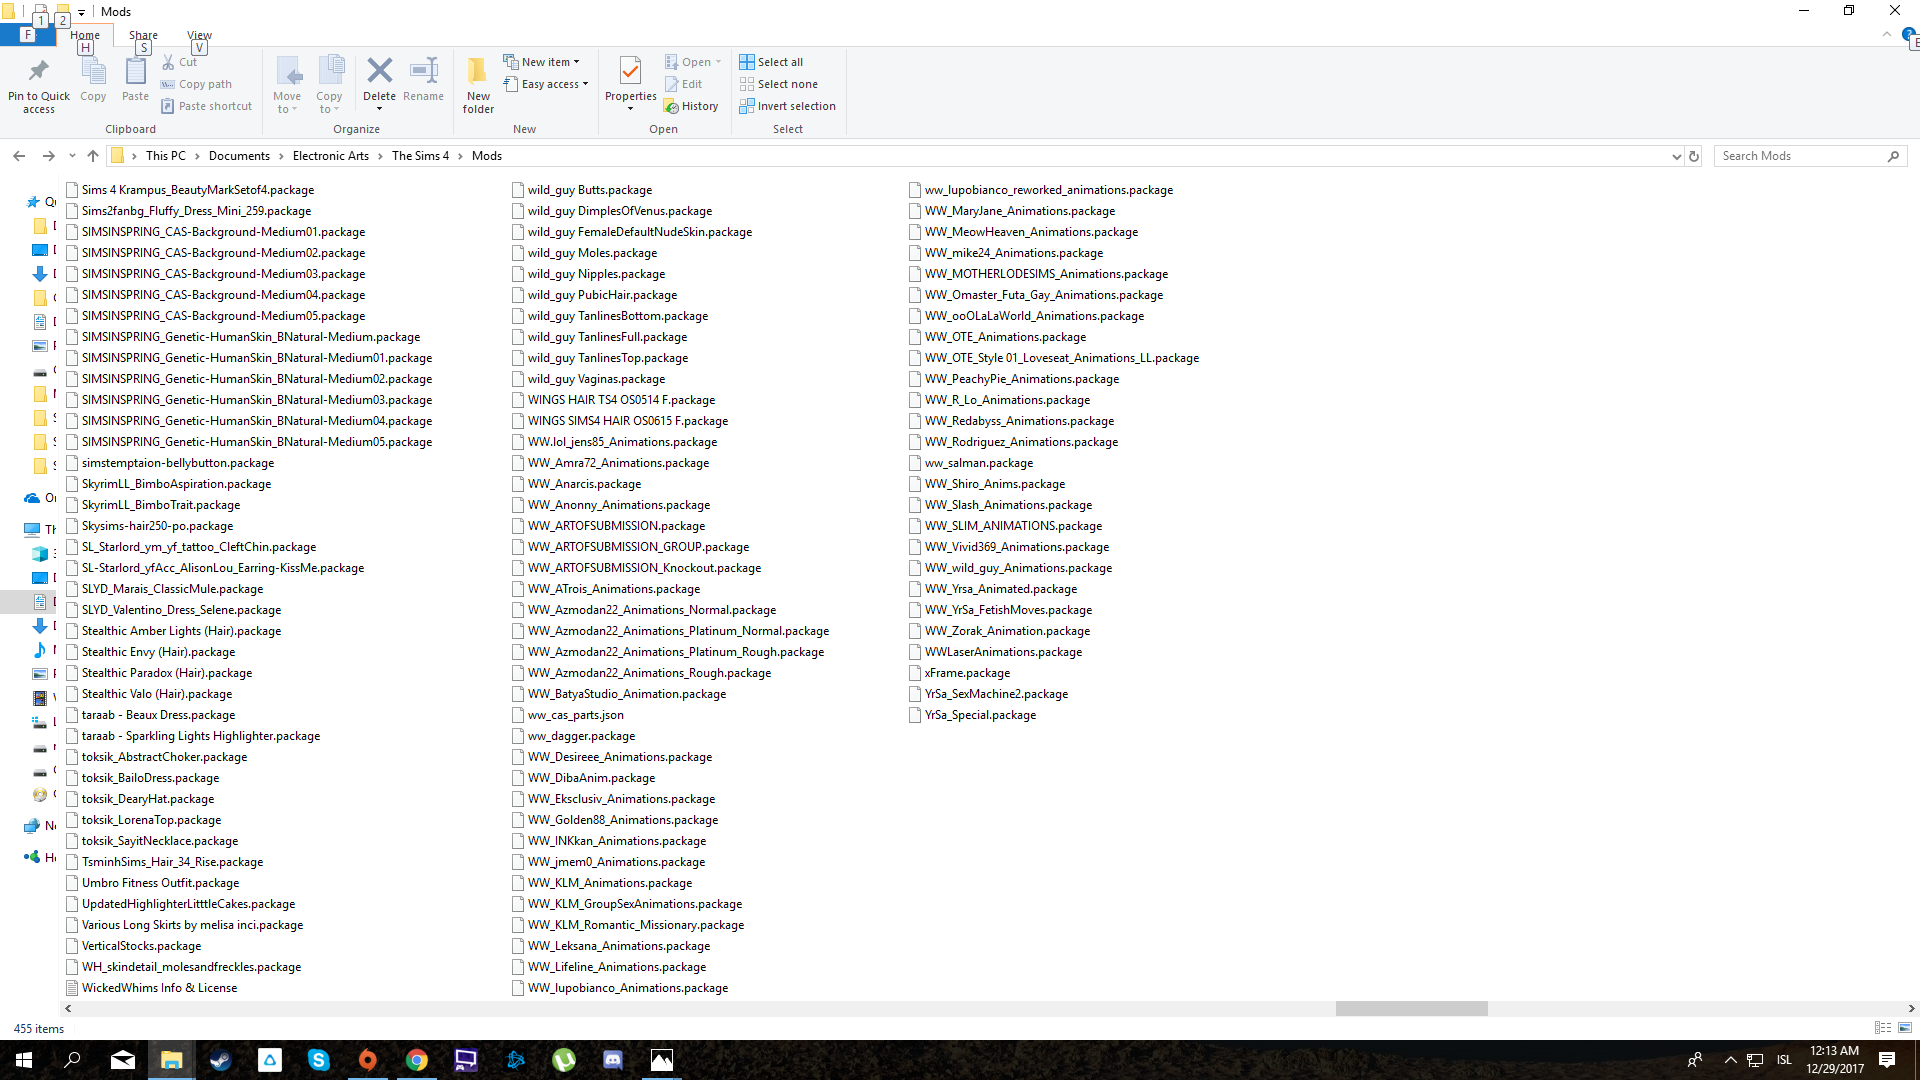This screenshot has height=1080, width=1920.
Task: Open file History
Action: click(692, 106)
